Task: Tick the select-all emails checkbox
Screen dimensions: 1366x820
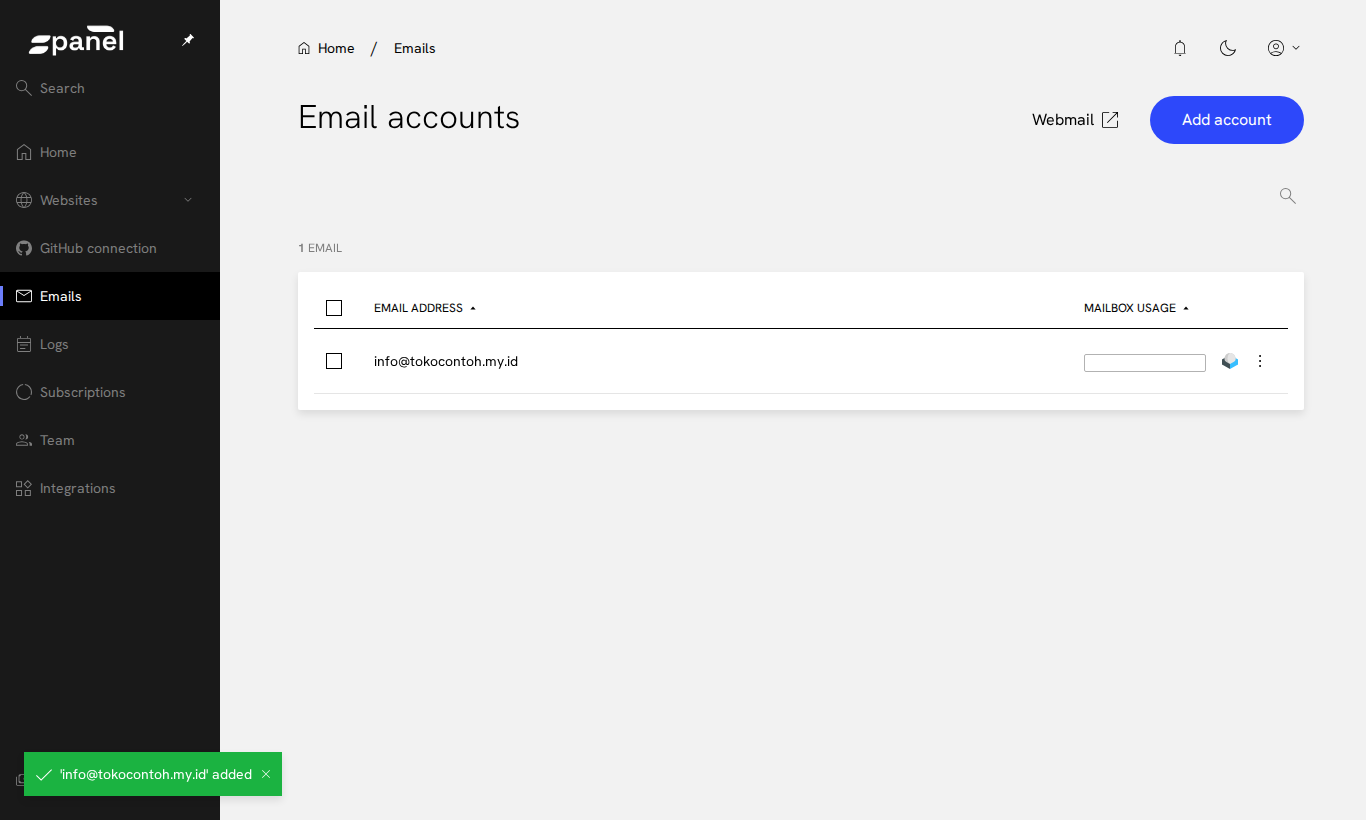Action: click(334, 308)
